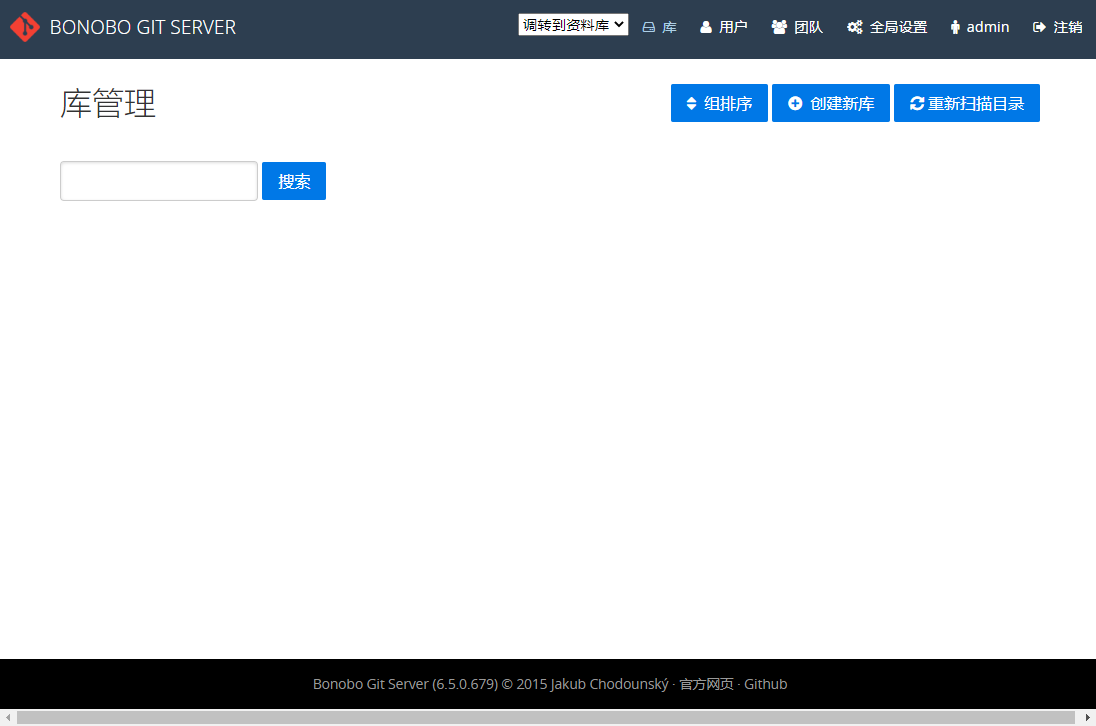Click the admin user profile icon

point(955,27)
